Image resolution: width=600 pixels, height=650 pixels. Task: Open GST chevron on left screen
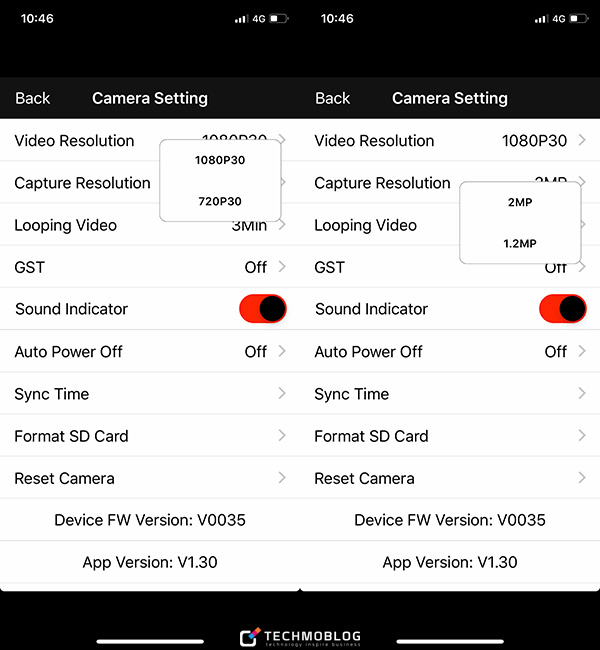[x=282, y=267]
